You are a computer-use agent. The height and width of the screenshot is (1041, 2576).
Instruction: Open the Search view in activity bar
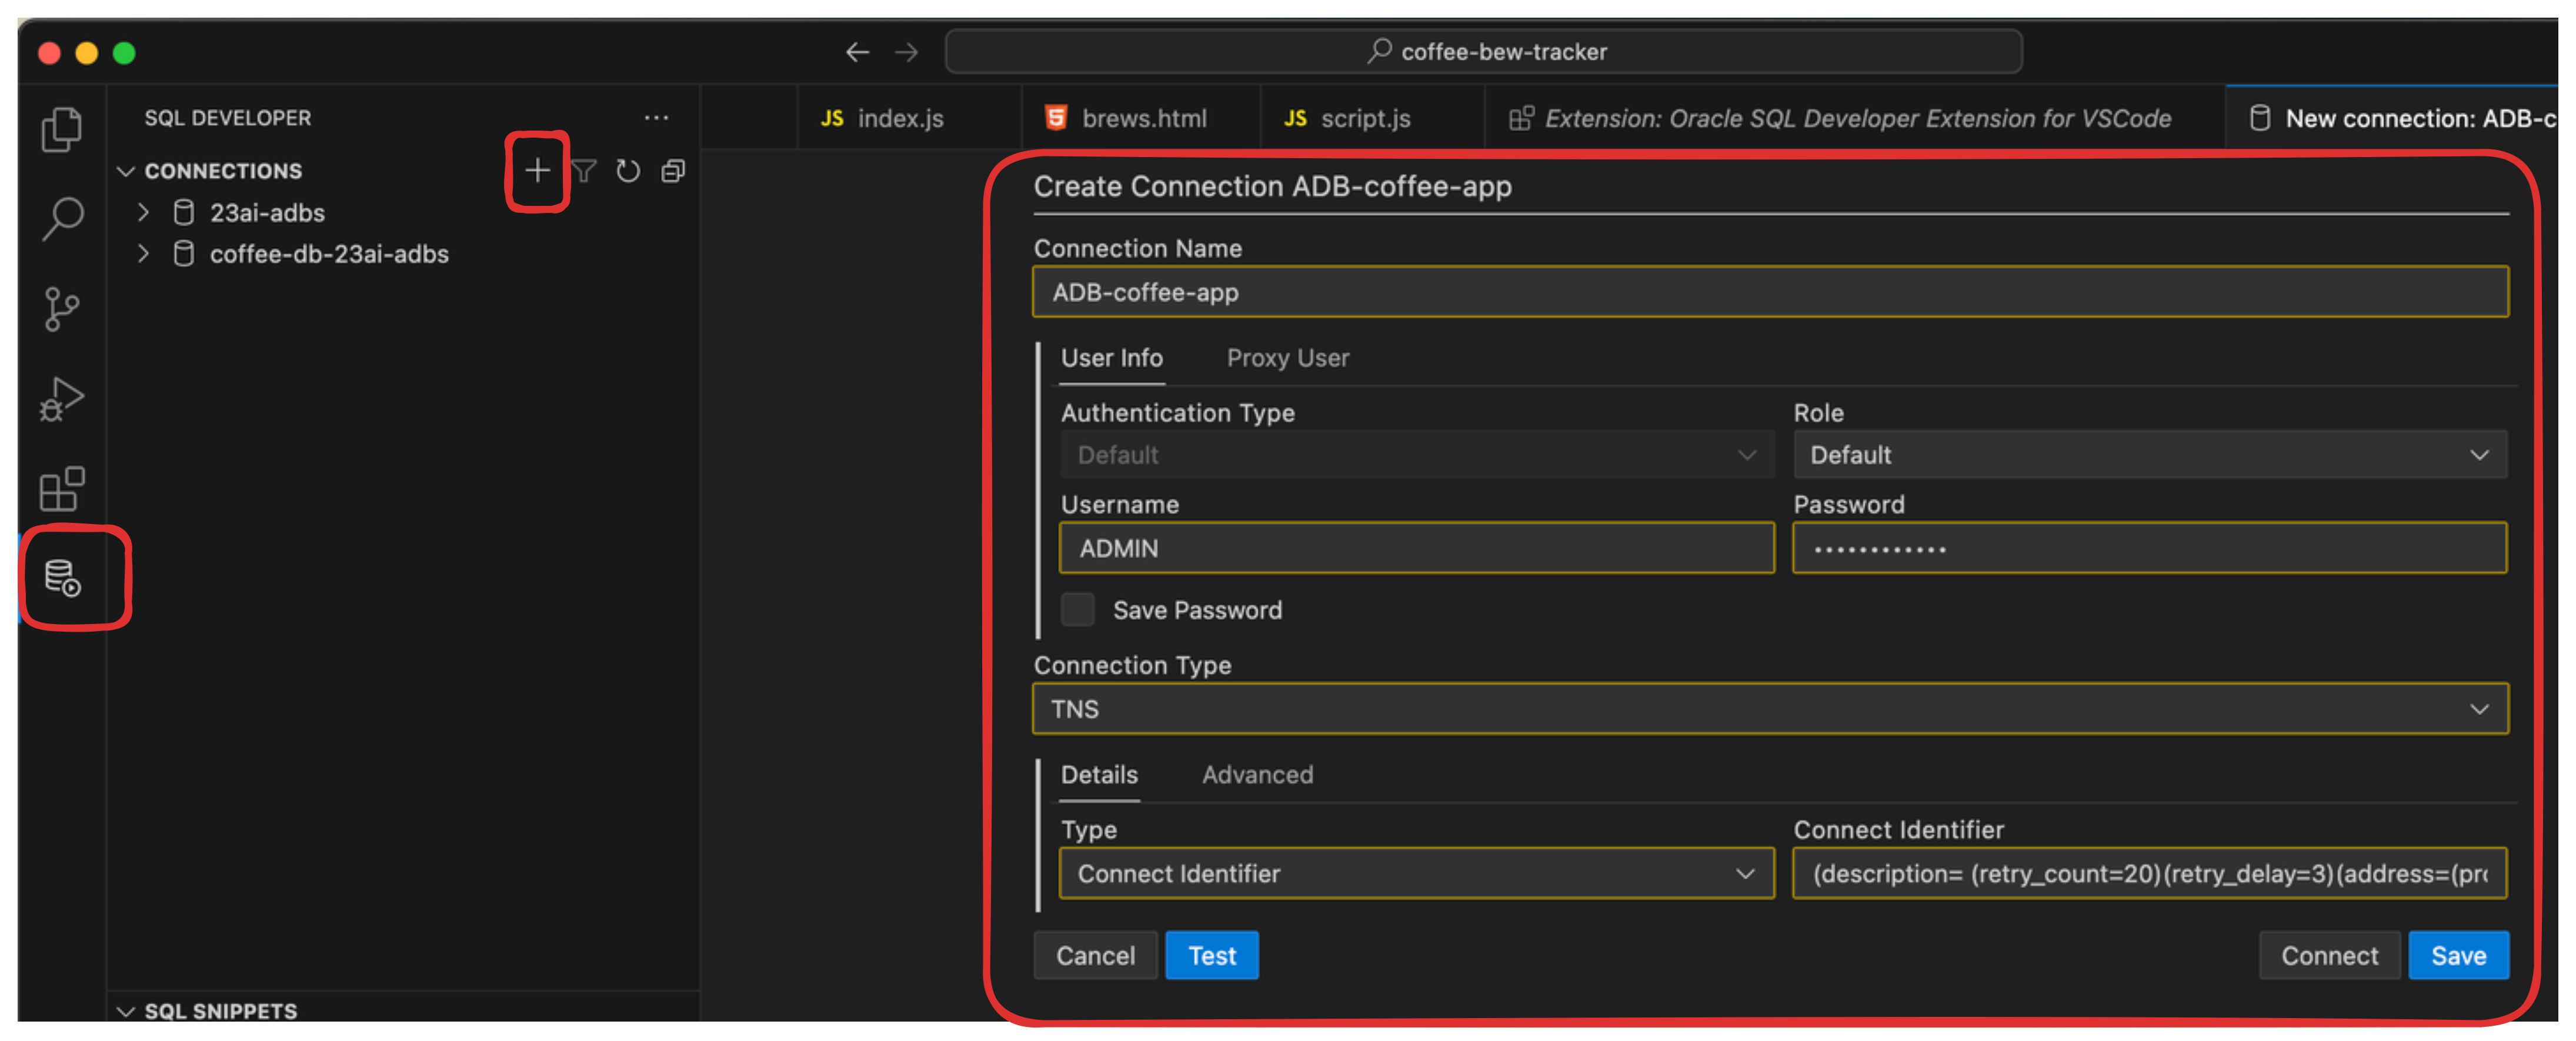point(62,218)
